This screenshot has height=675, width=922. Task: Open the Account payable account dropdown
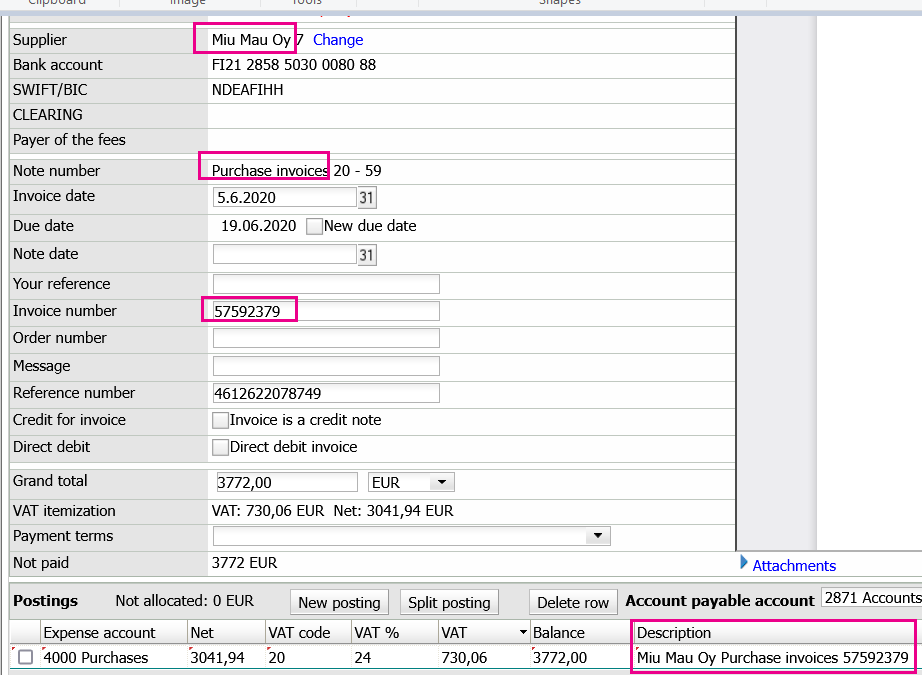[x=870, y=598]
